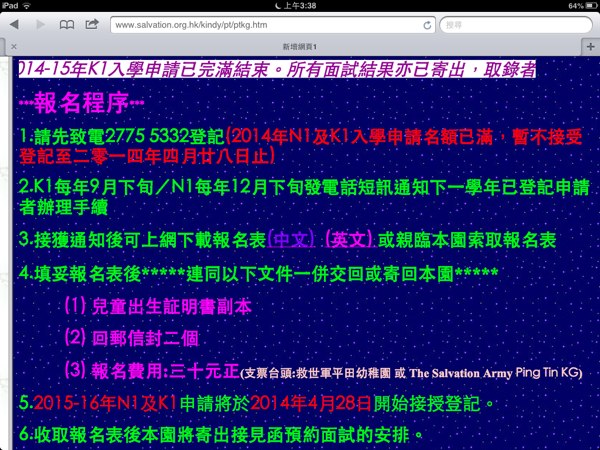Open the share action icon
600x450 pixels.
(91, 23)
